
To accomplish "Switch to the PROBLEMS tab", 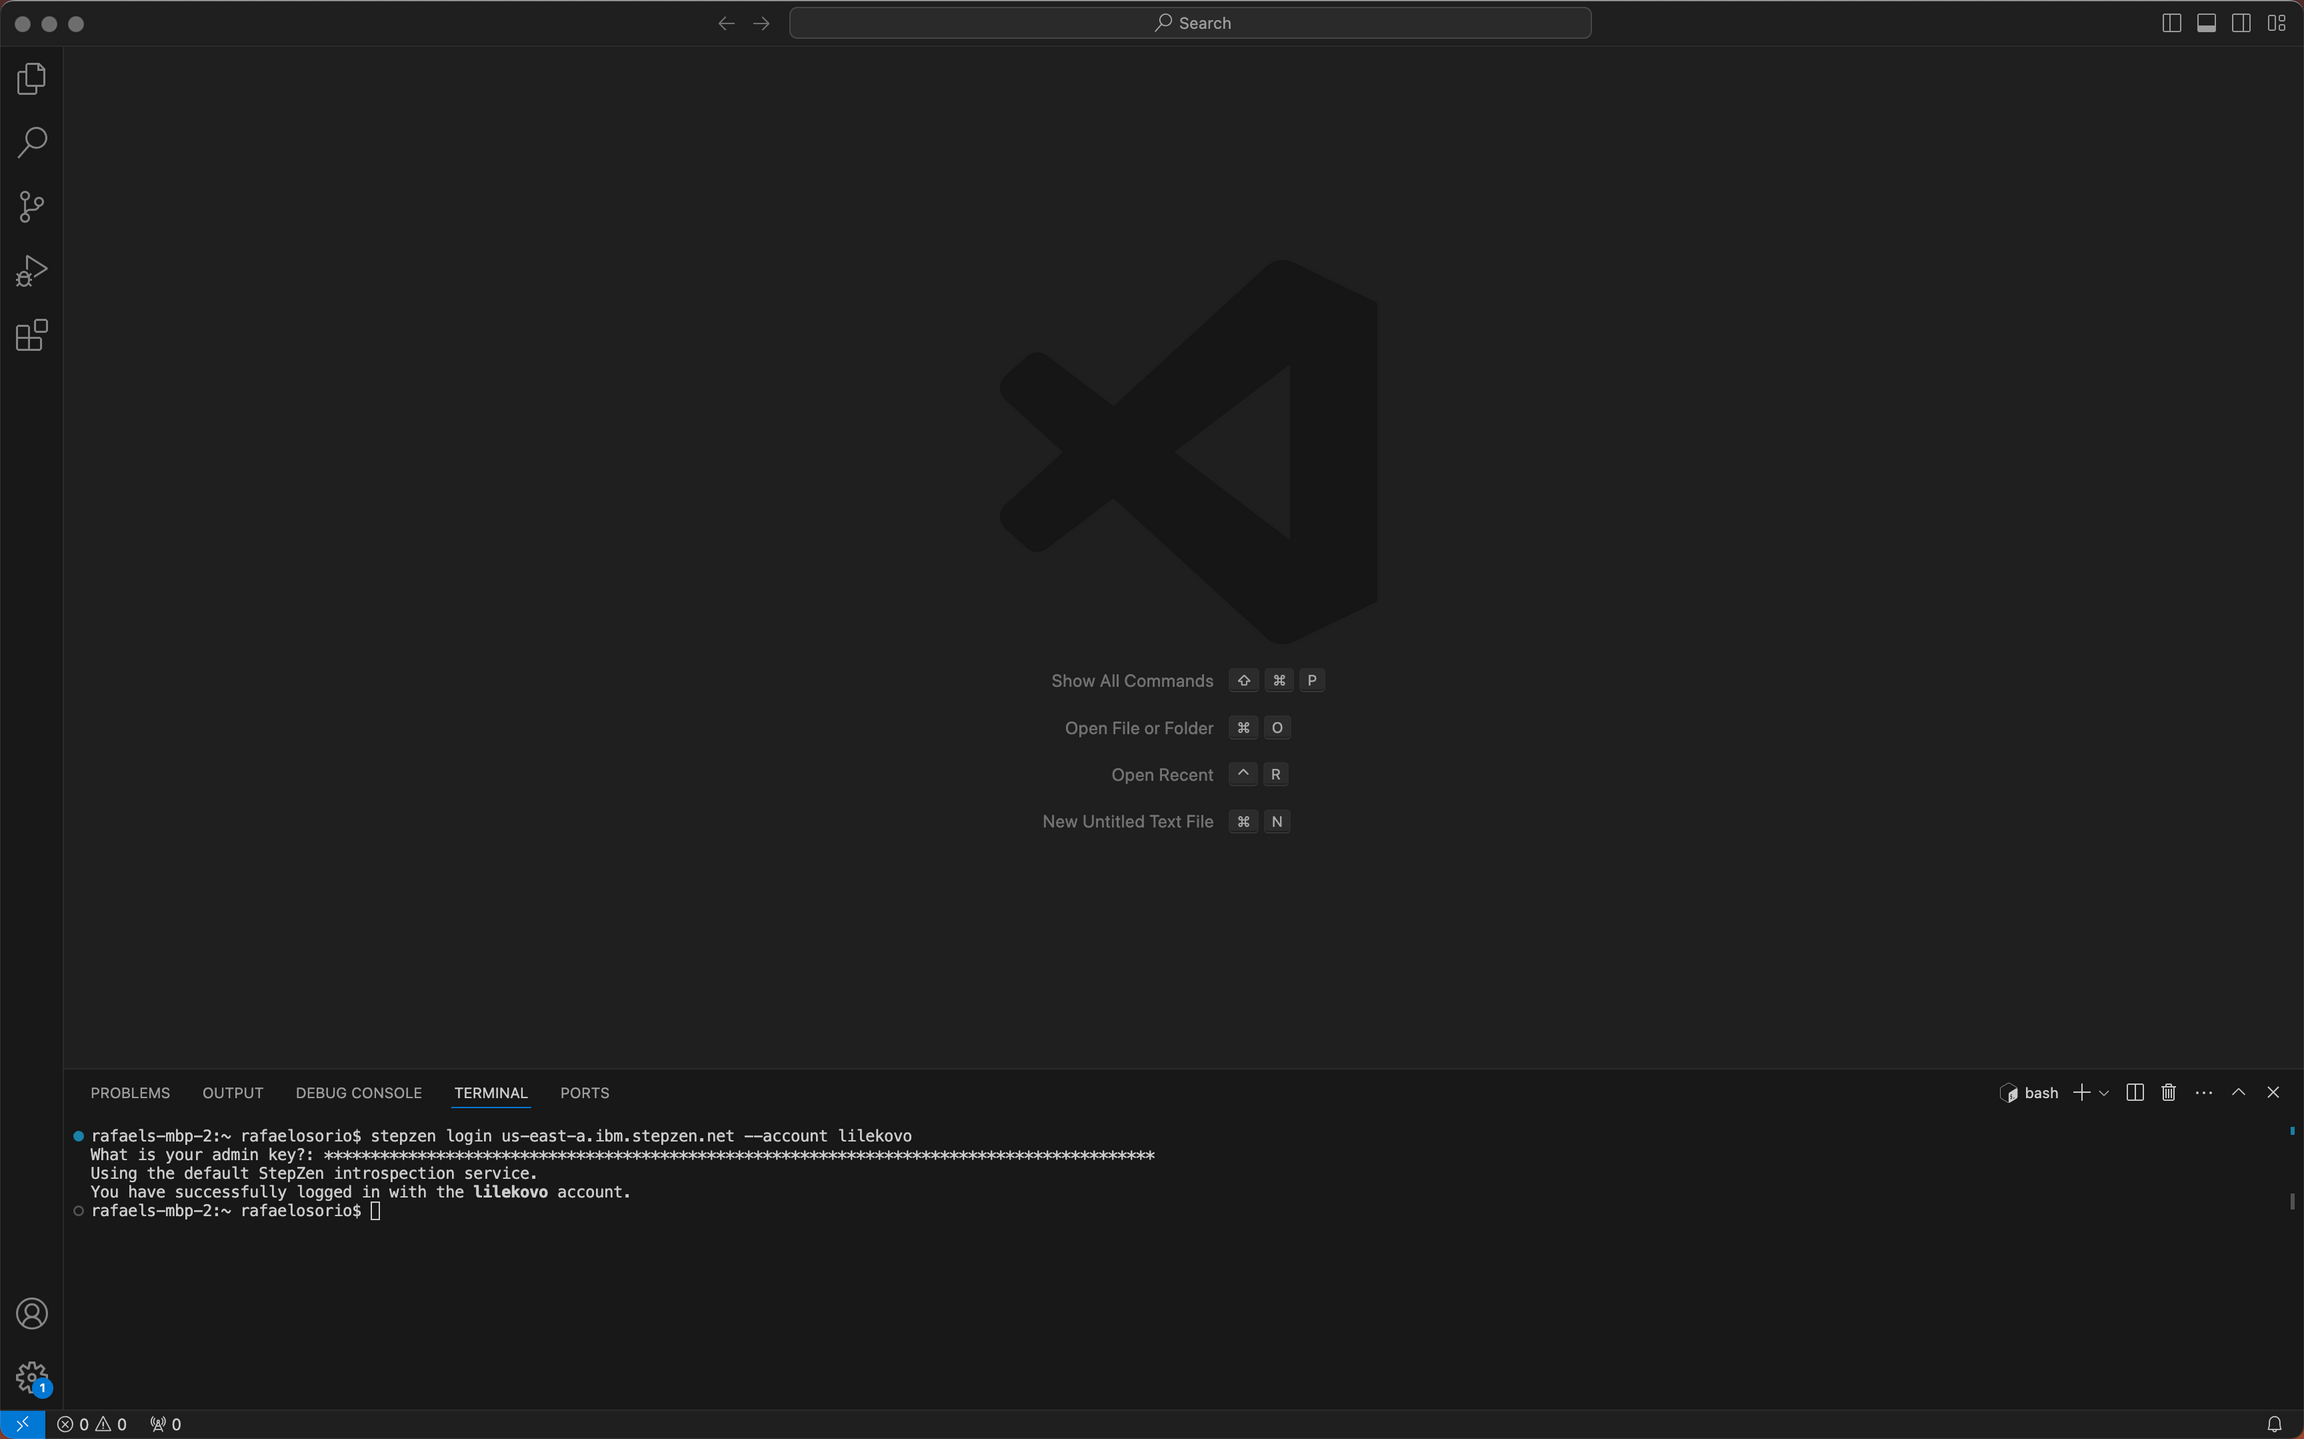I will click(x=130, y=1092).
